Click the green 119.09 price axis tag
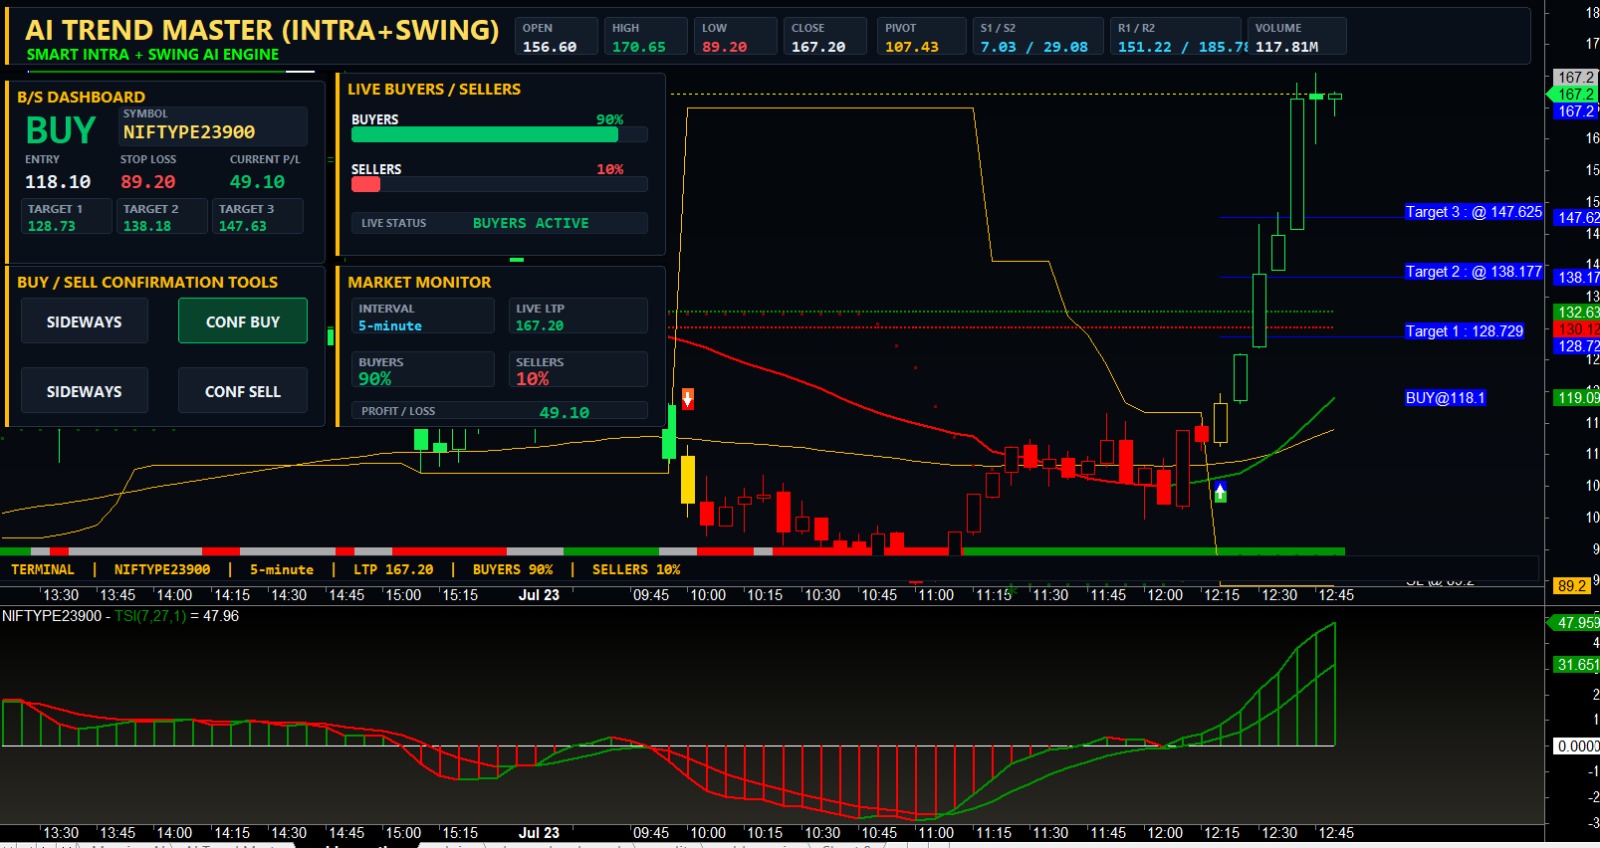 (x=1575, y=397)
